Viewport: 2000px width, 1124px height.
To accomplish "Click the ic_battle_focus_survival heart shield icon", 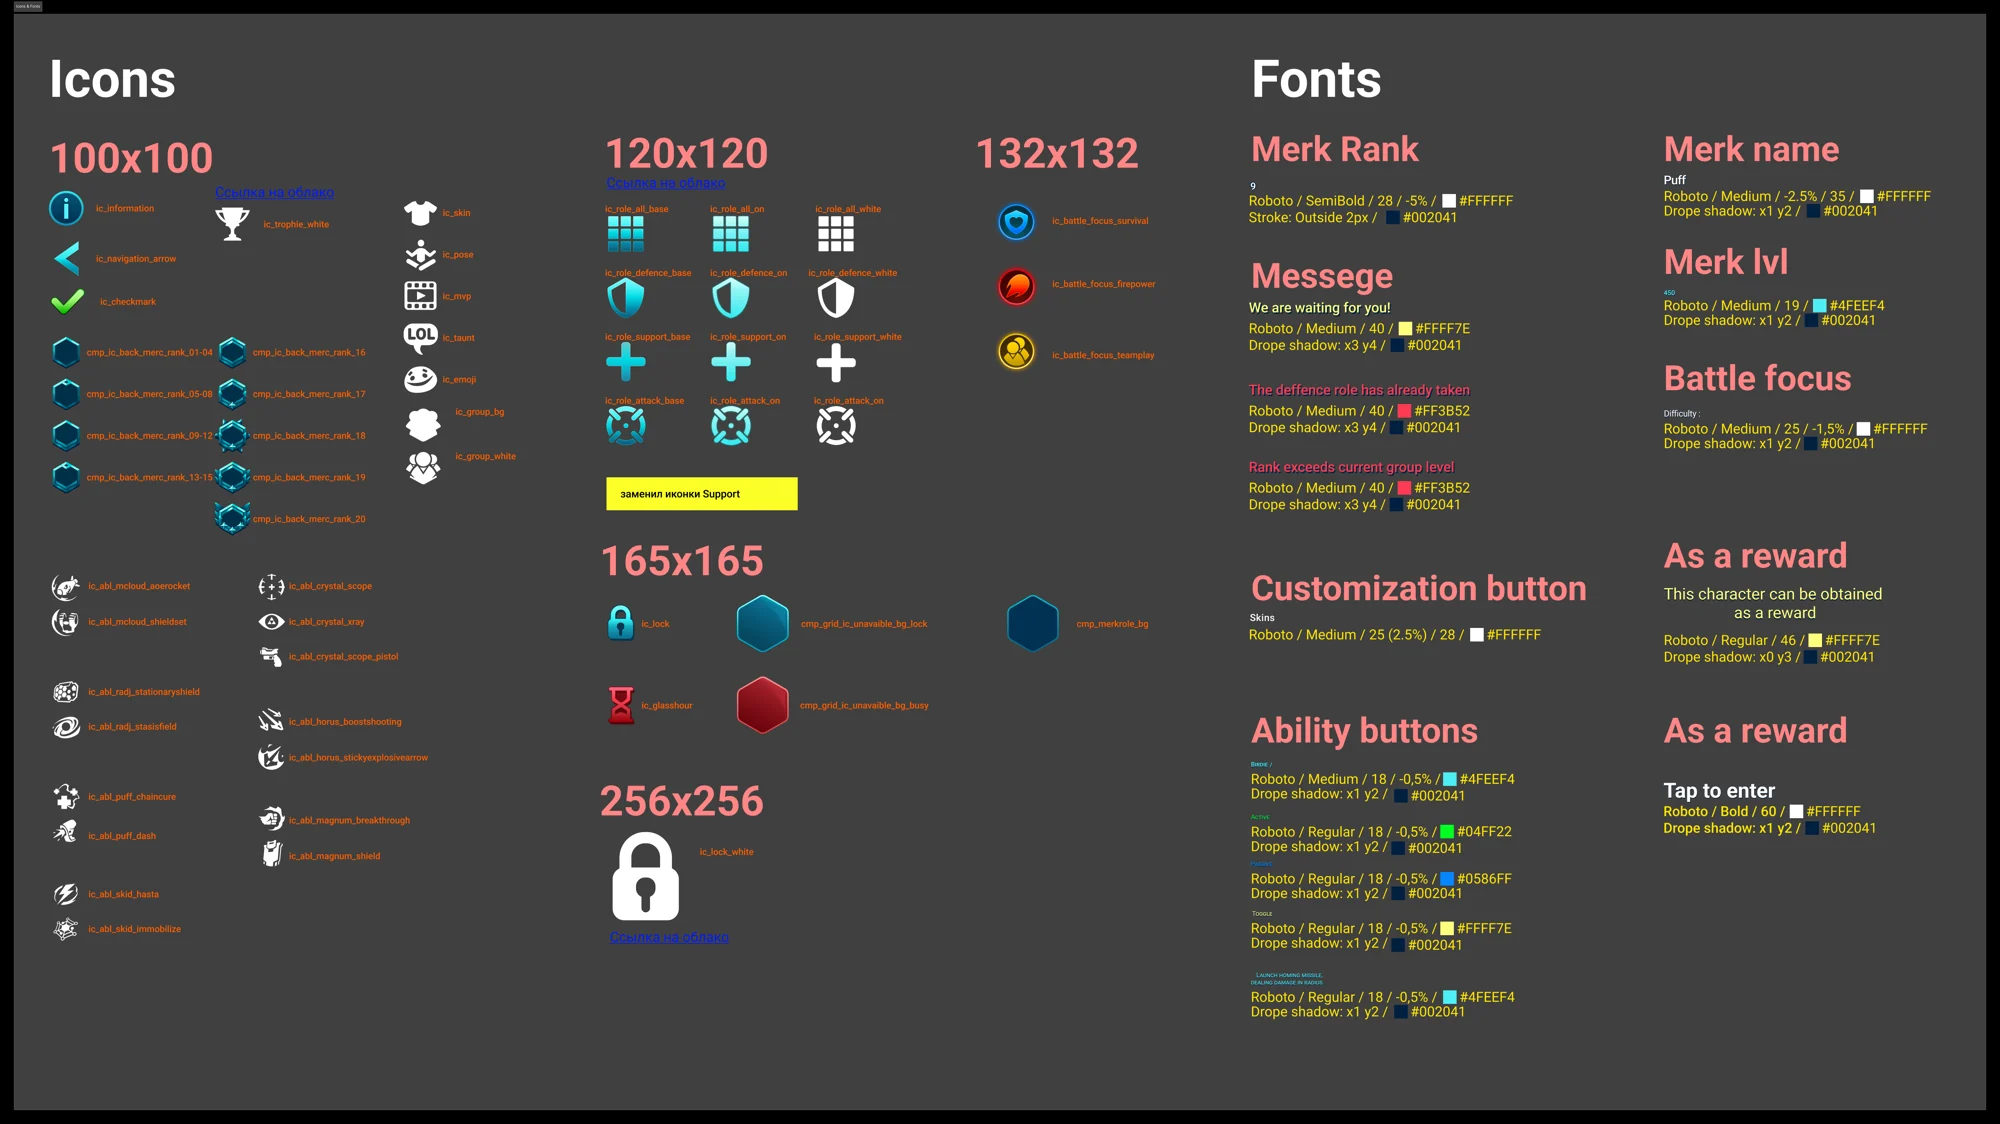I will click(x=1016, y=221).
